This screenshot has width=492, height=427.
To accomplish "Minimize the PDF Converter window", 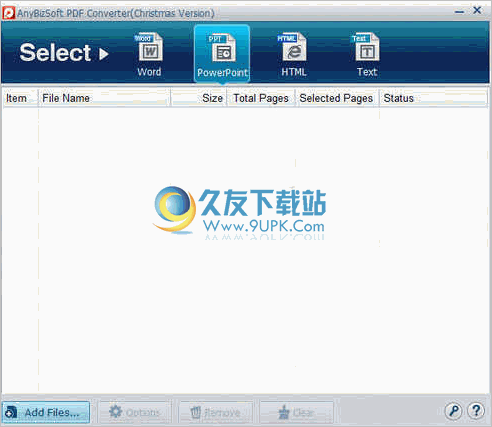I will coord(459,12).
